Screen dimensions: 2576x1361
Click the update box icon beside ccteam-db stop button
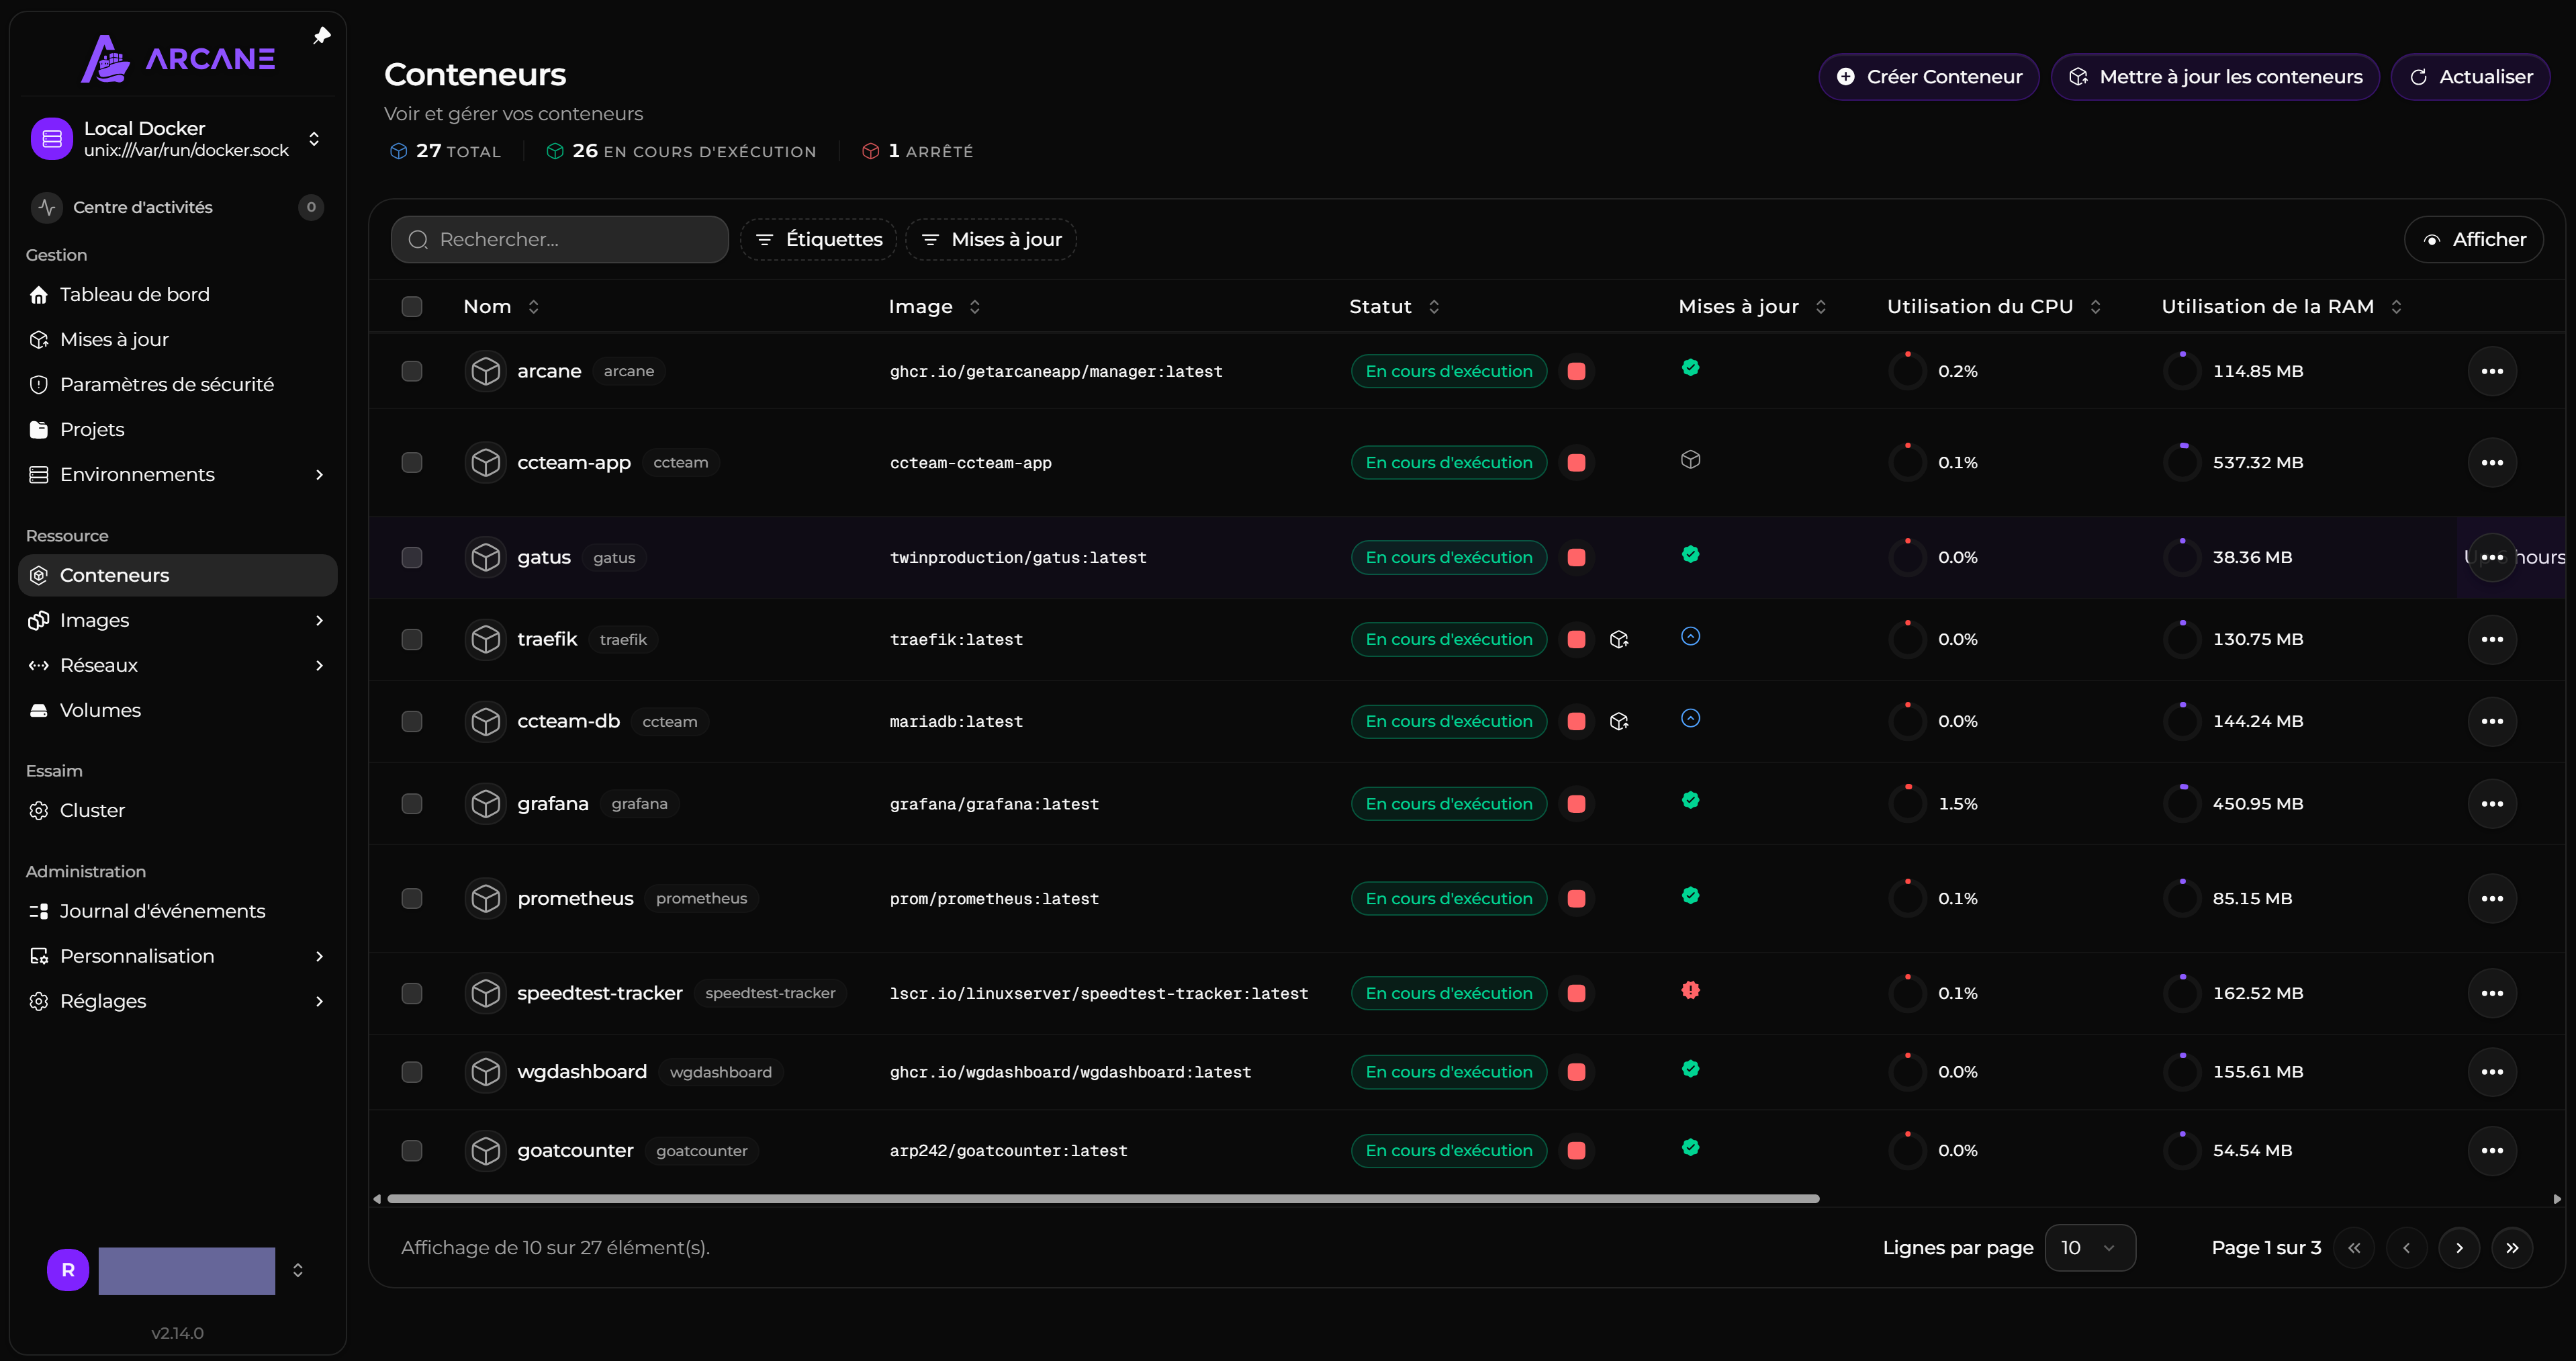[x=1619, y=721]
